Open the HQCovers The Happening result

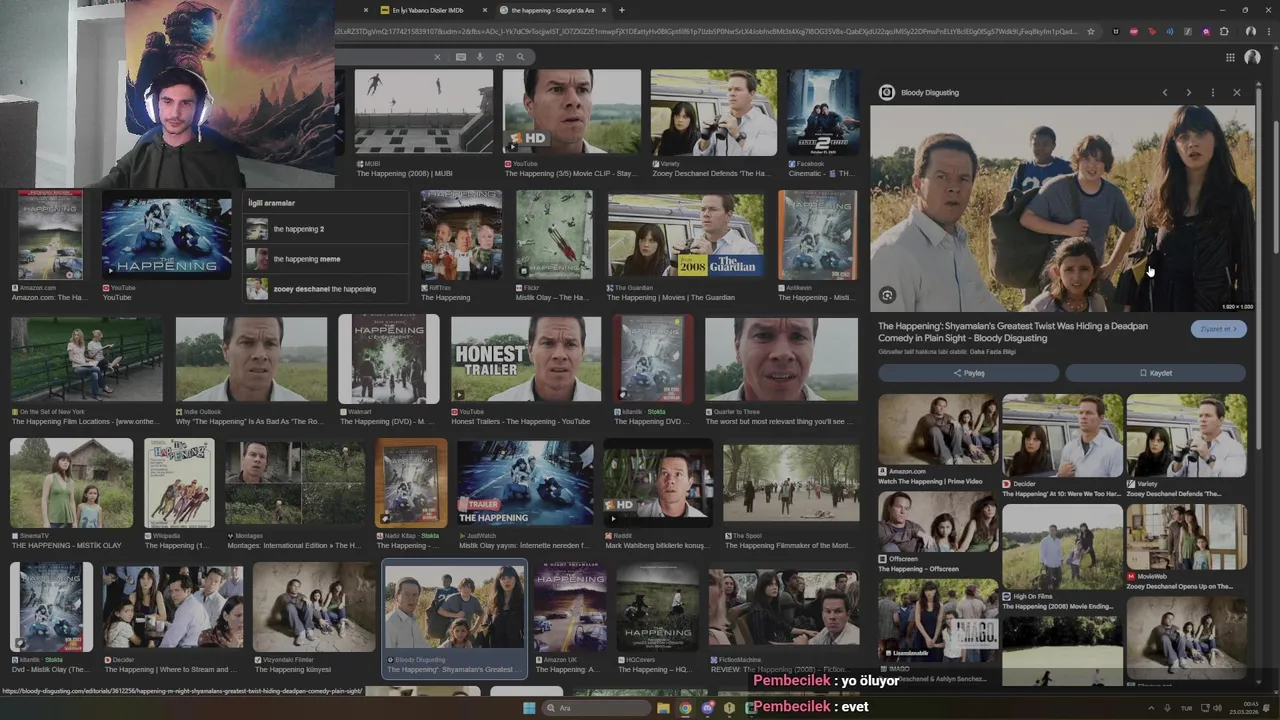[x=657, y=607]
